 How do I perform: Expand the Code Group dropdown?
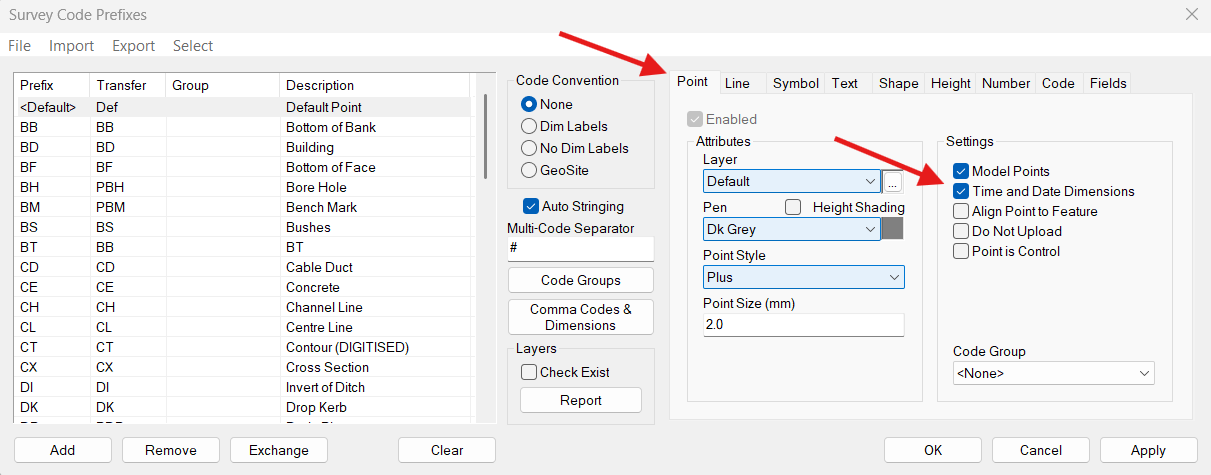click(x=1054, y=373)
